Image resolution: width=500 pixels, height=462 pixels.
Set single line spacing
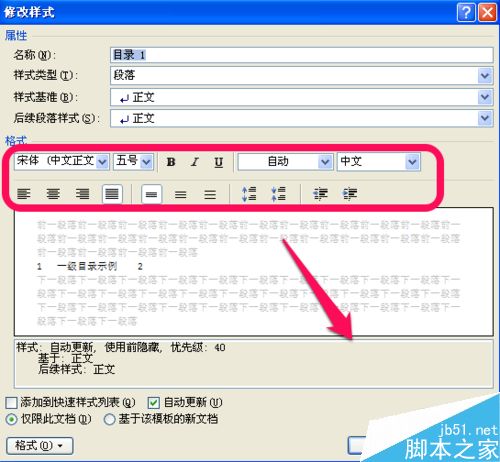152,194
